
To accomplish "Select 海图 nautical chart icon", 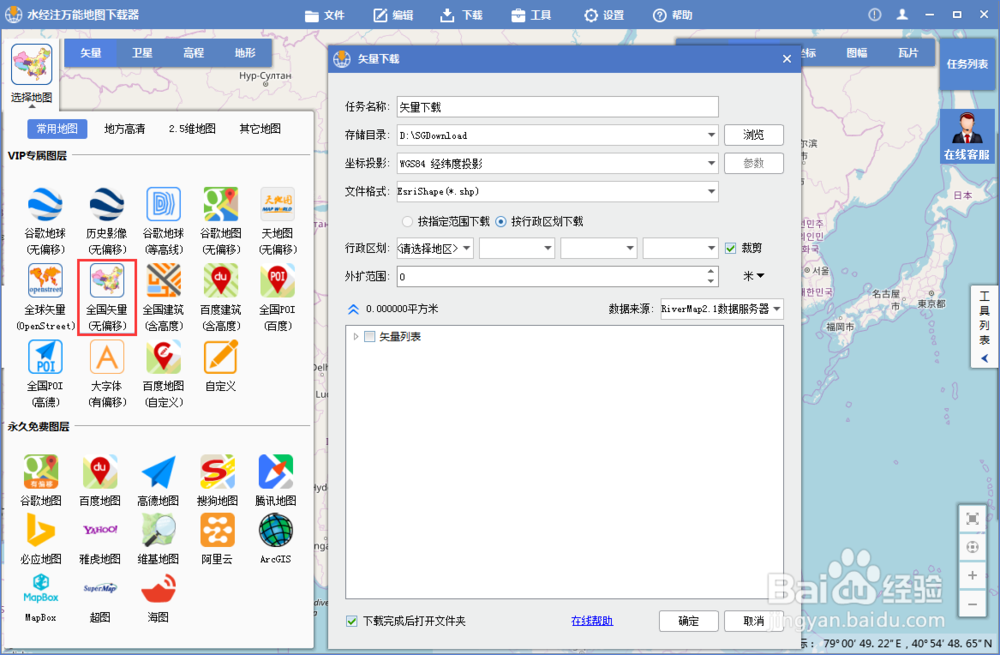I will (158, 588).
